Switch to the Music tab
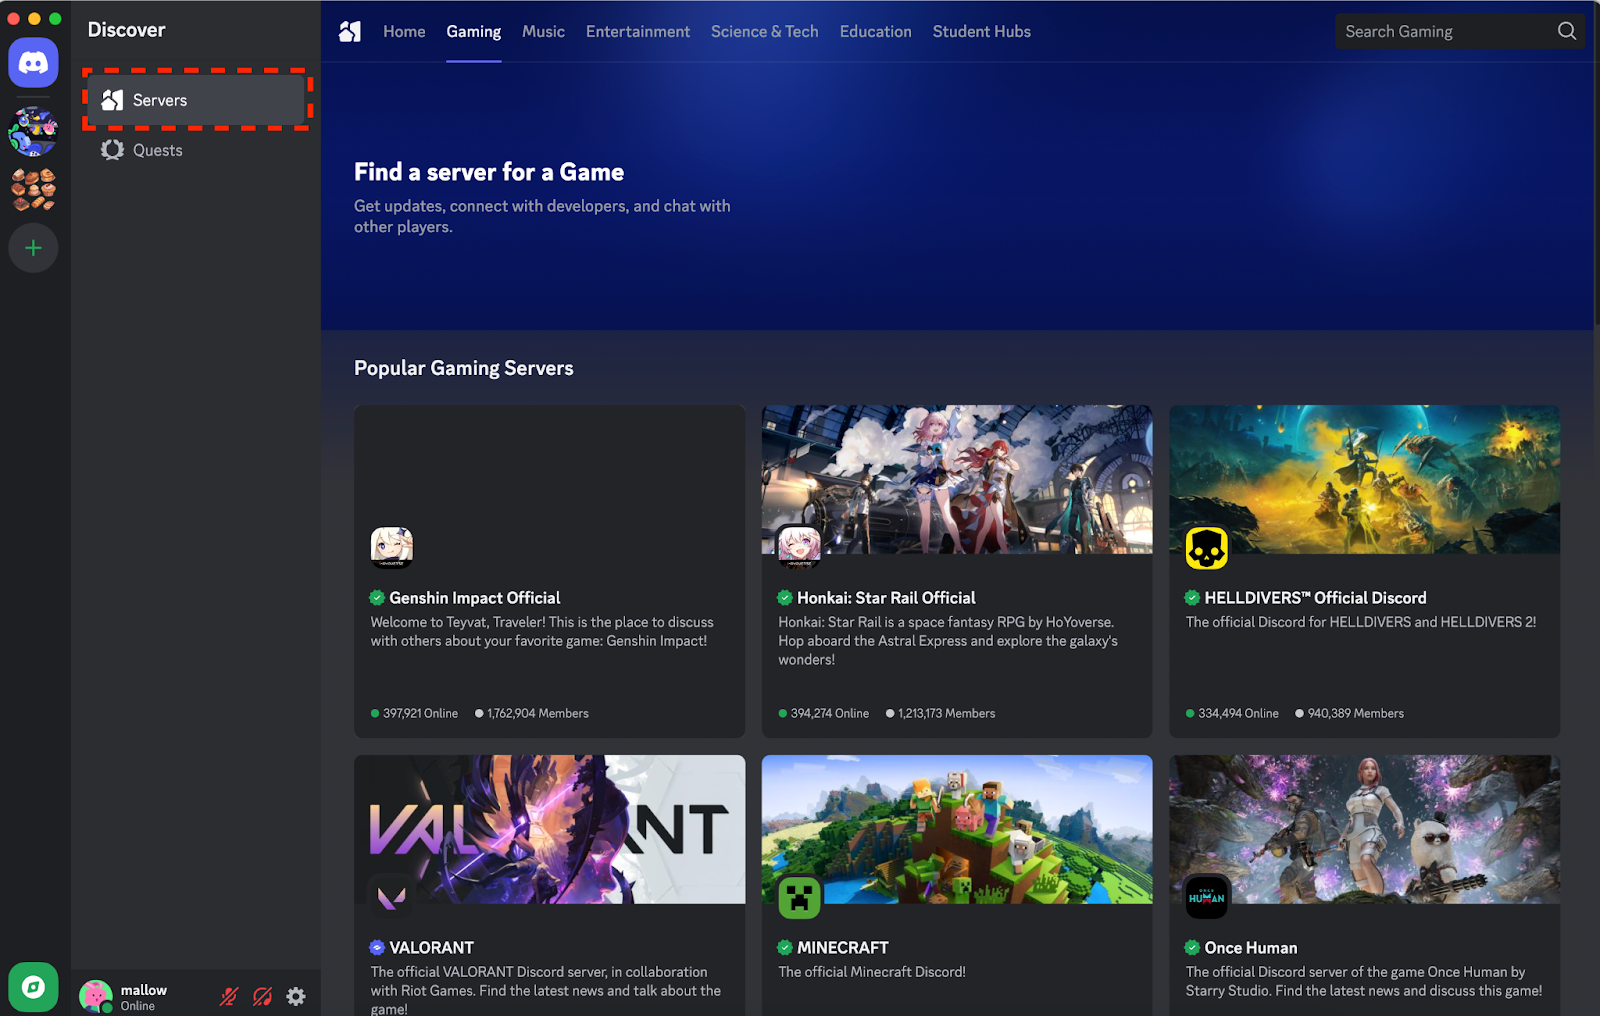This screenshot has width=1600, height=1016. point(543,32)
